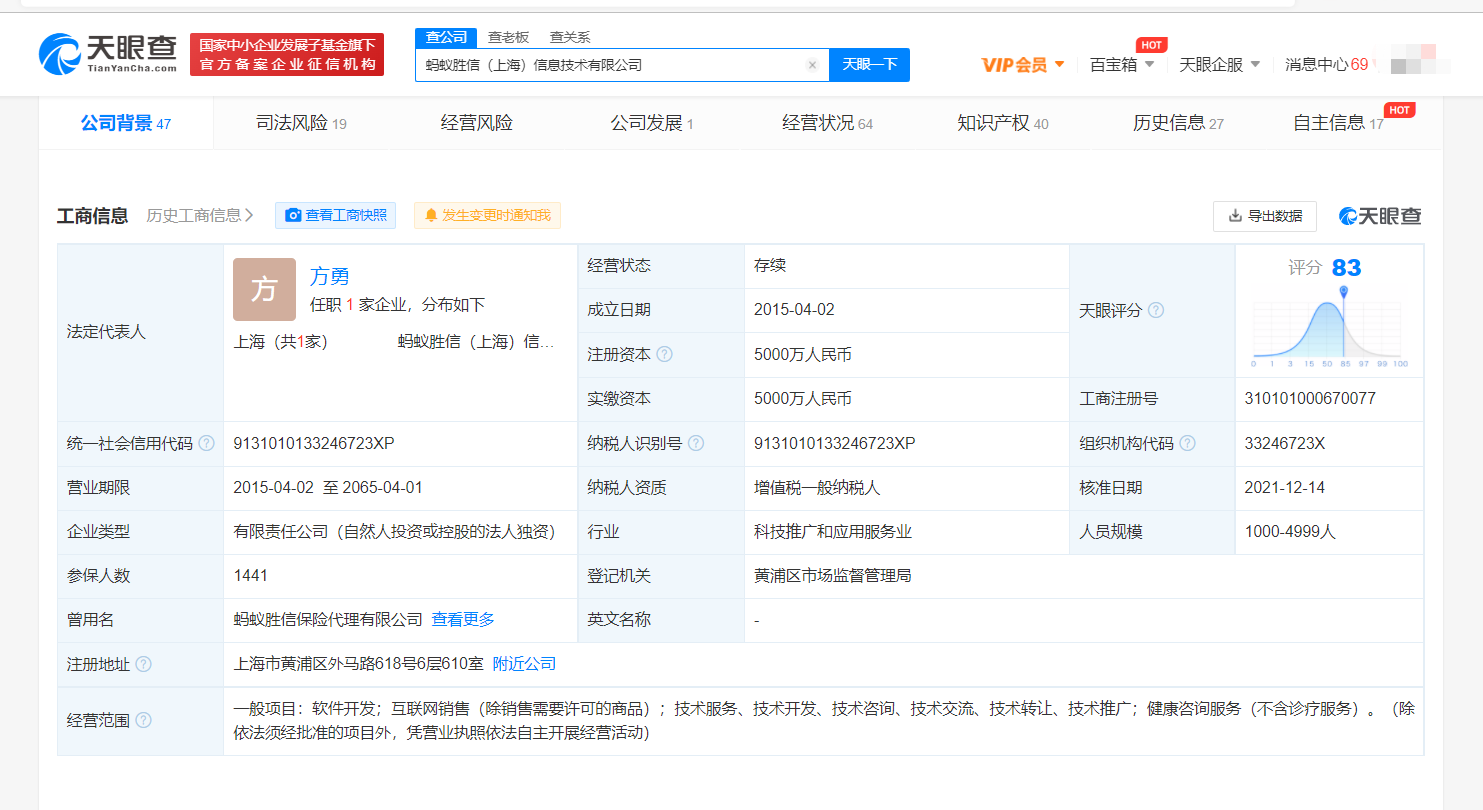Click 发生变更时通知我 button

point(487,215)
